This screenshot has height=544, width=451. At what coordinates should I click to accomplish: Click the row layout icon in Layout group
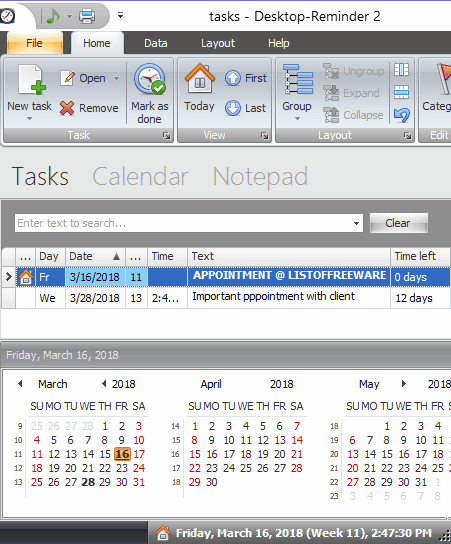pyautogui.click(x=401, y=92)
